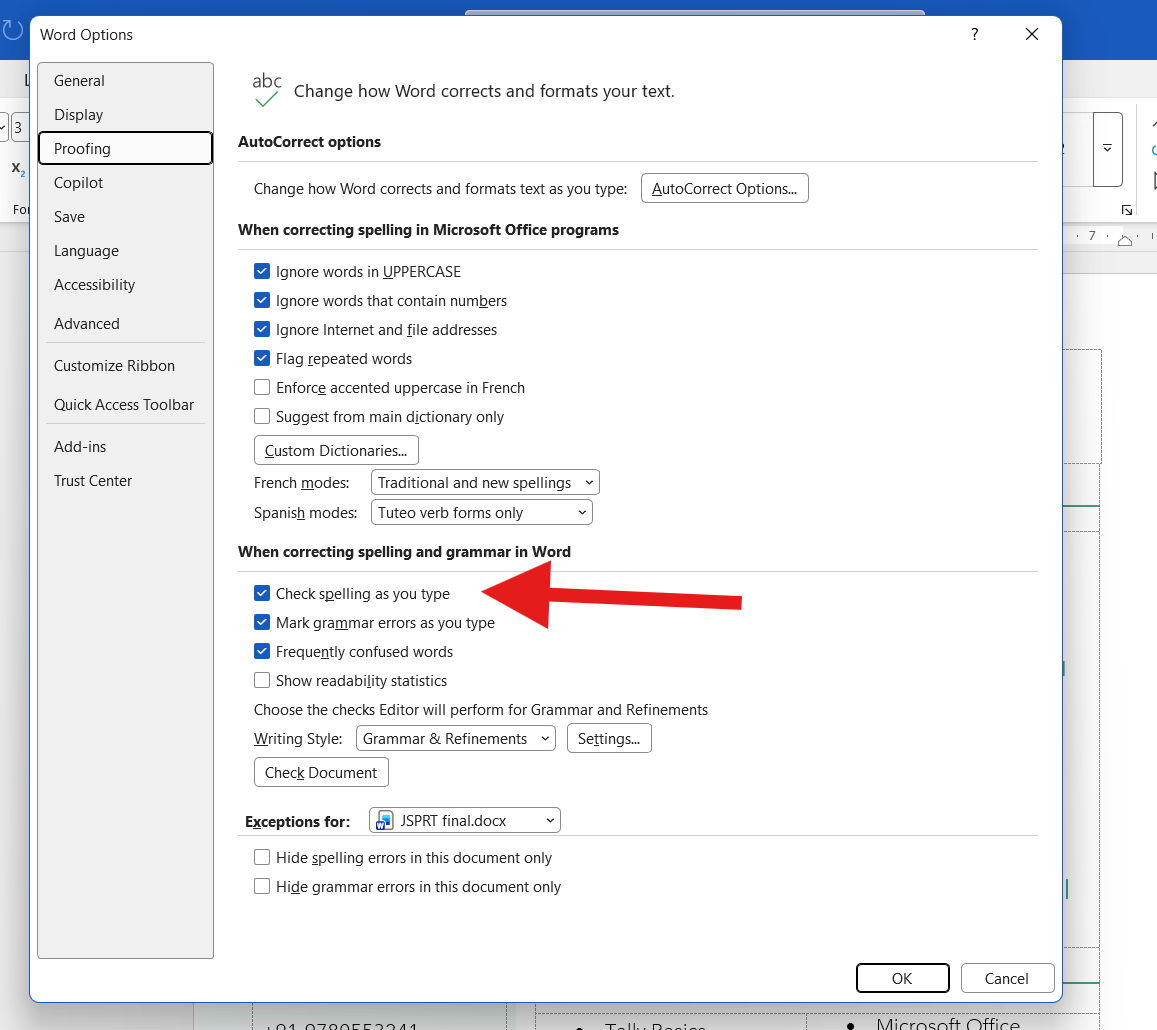Toggle Ignore words in UPPERCASE
Screen dimensions: 1157x1030
coord(262,272)
